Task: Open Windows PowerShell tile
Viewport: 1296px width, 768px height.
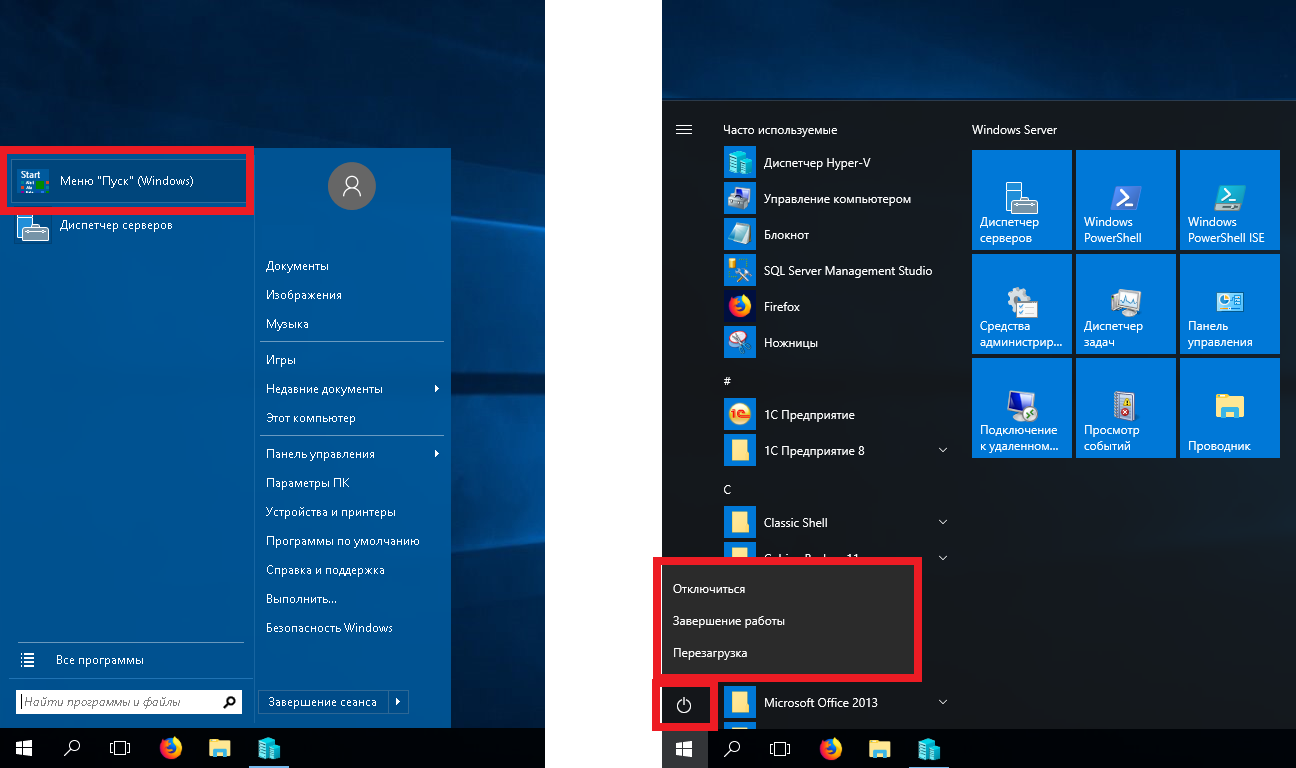Action: click(1126, 200)
